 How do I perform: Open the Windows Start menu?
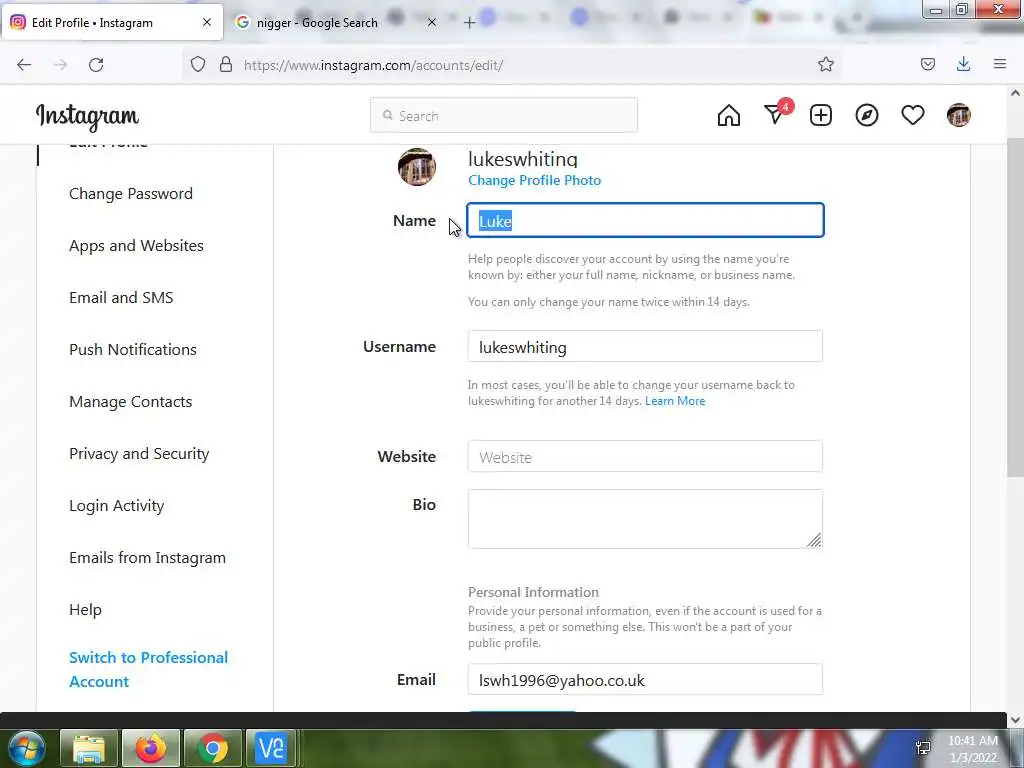[x=26, y=748]
